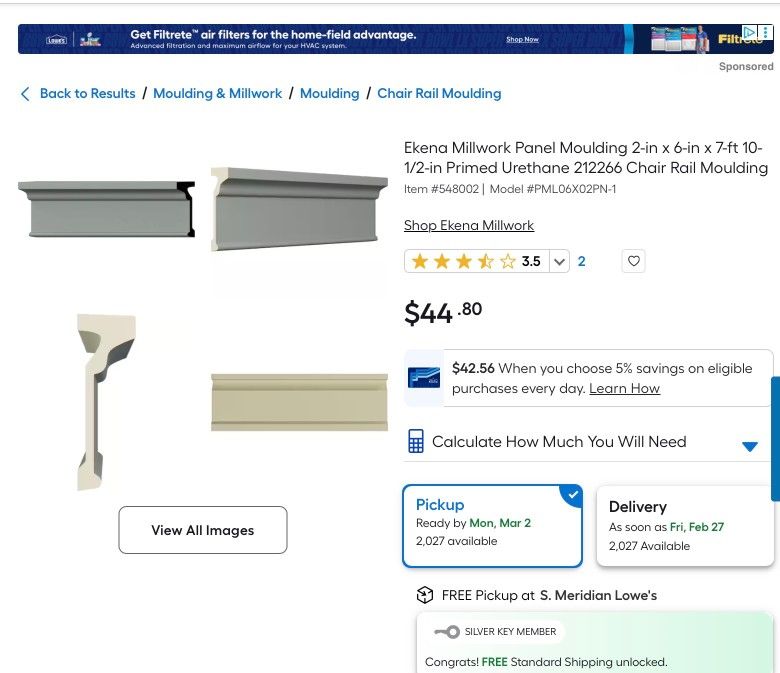
Task: Select the Pickup fulfillment option
Action: click(x=491, y=525)
